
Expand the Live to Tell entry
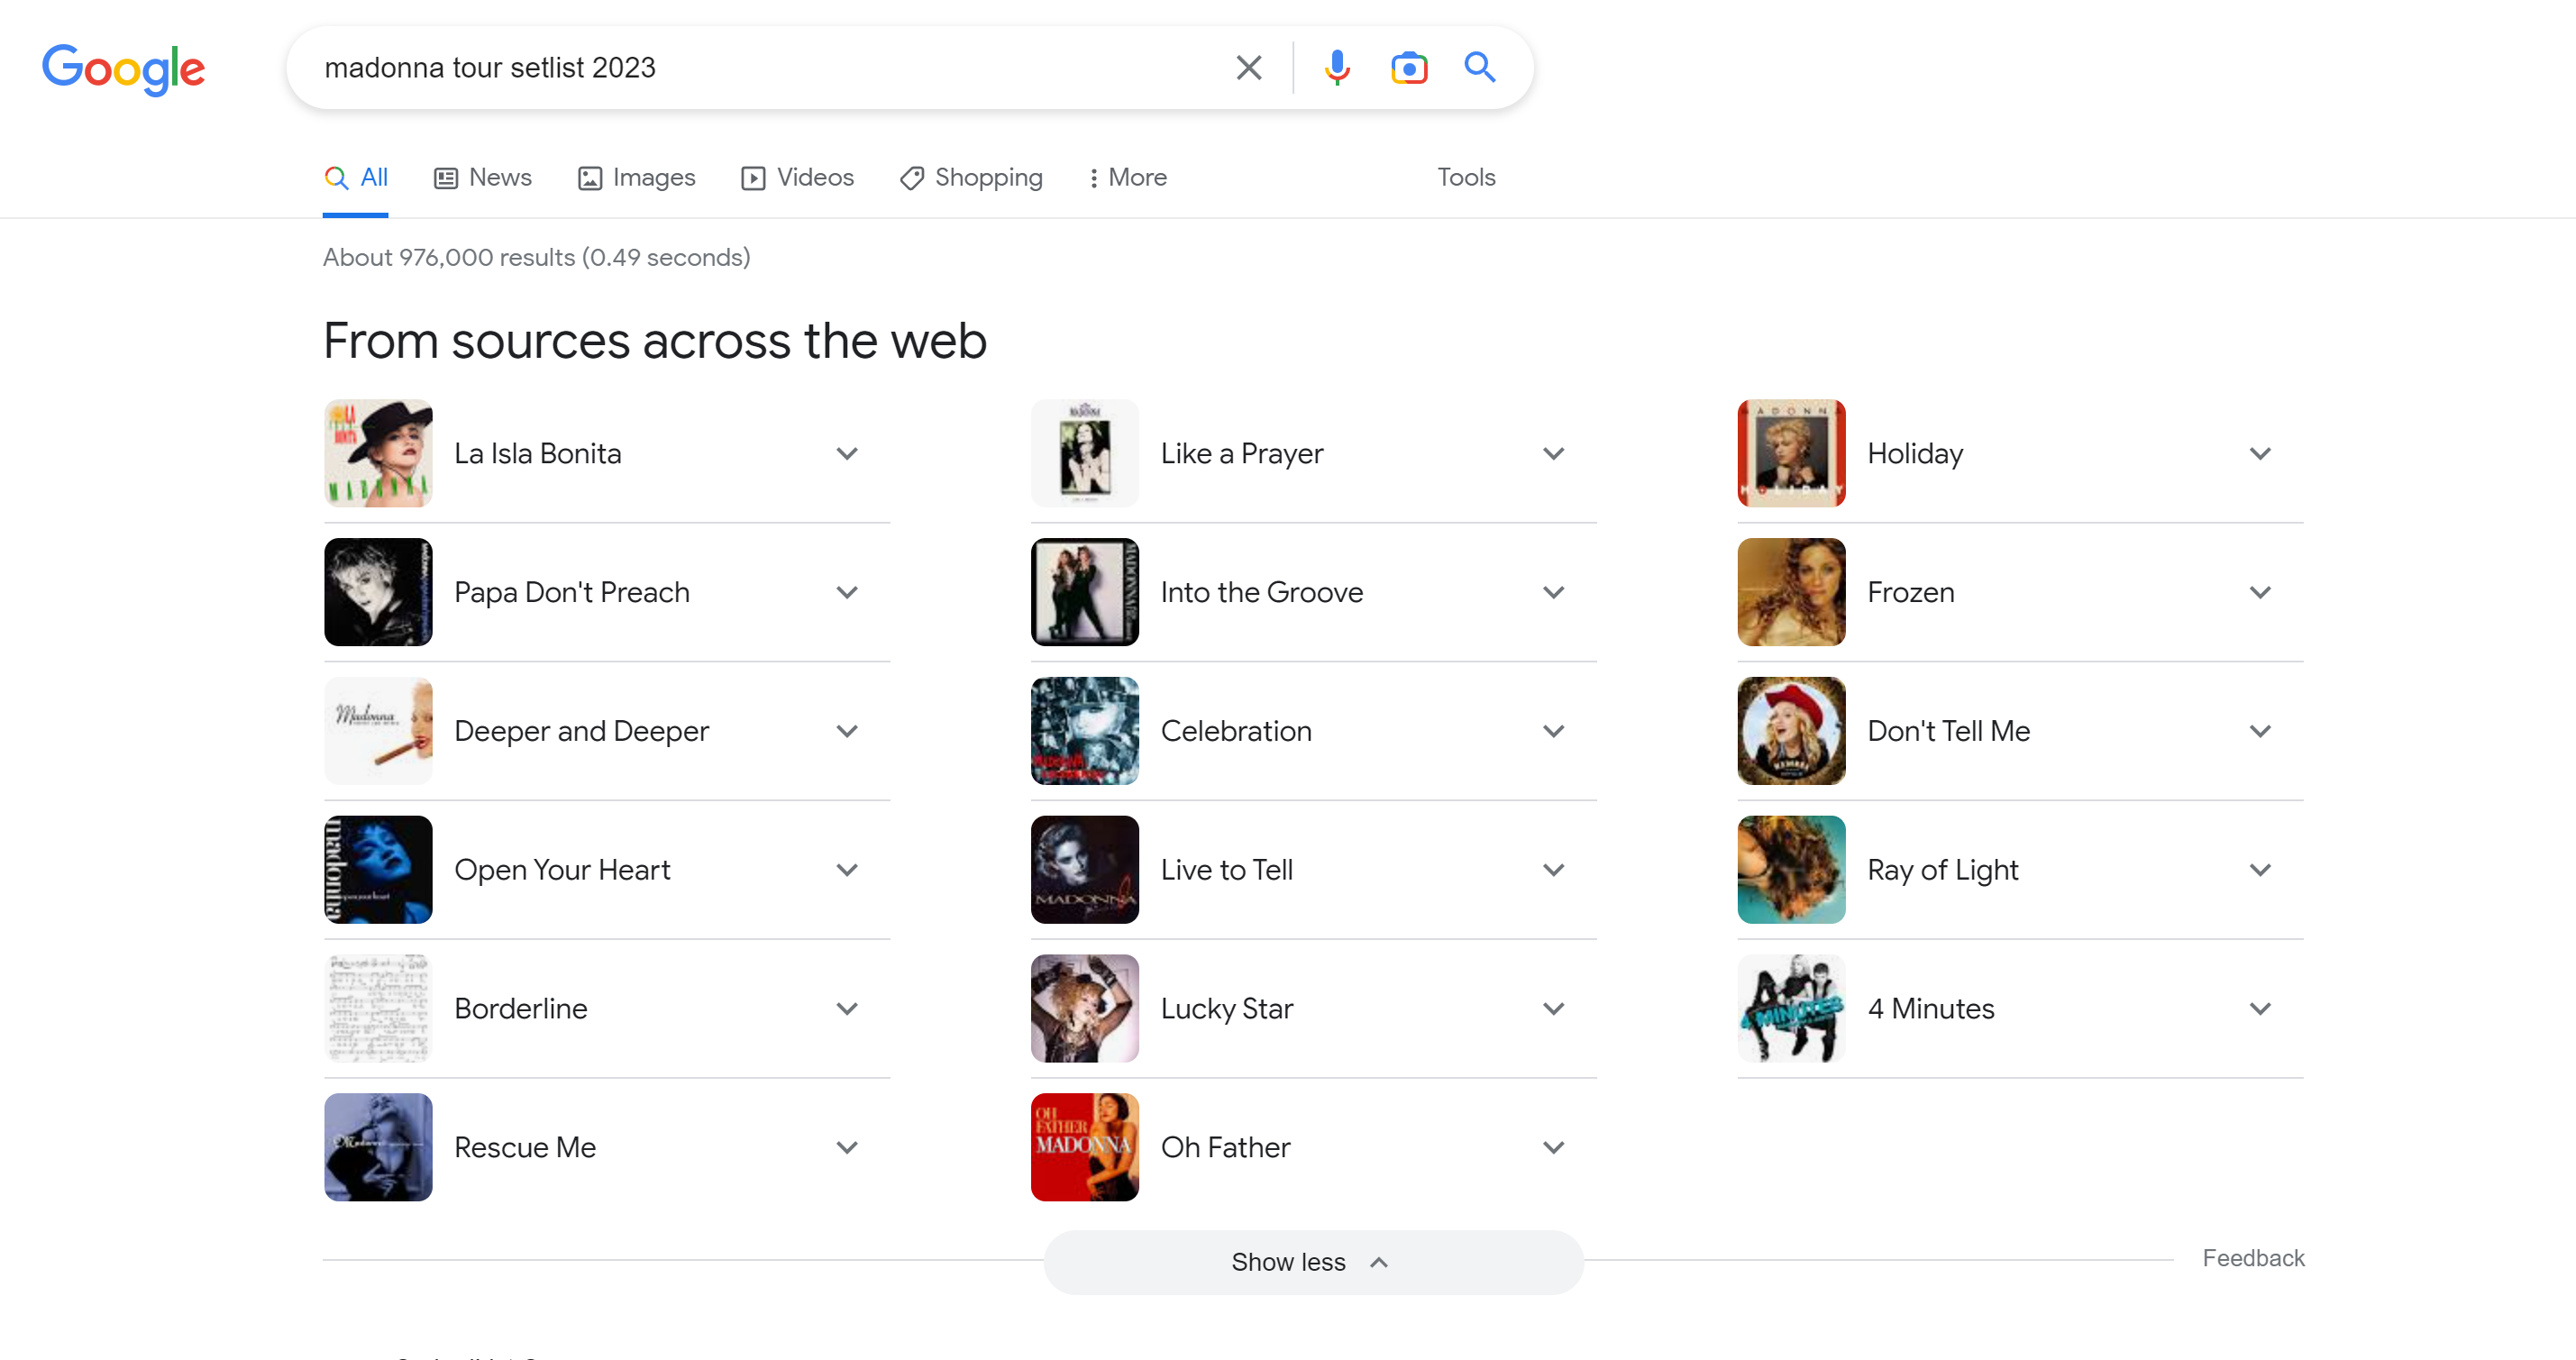tap(1554, 871)
